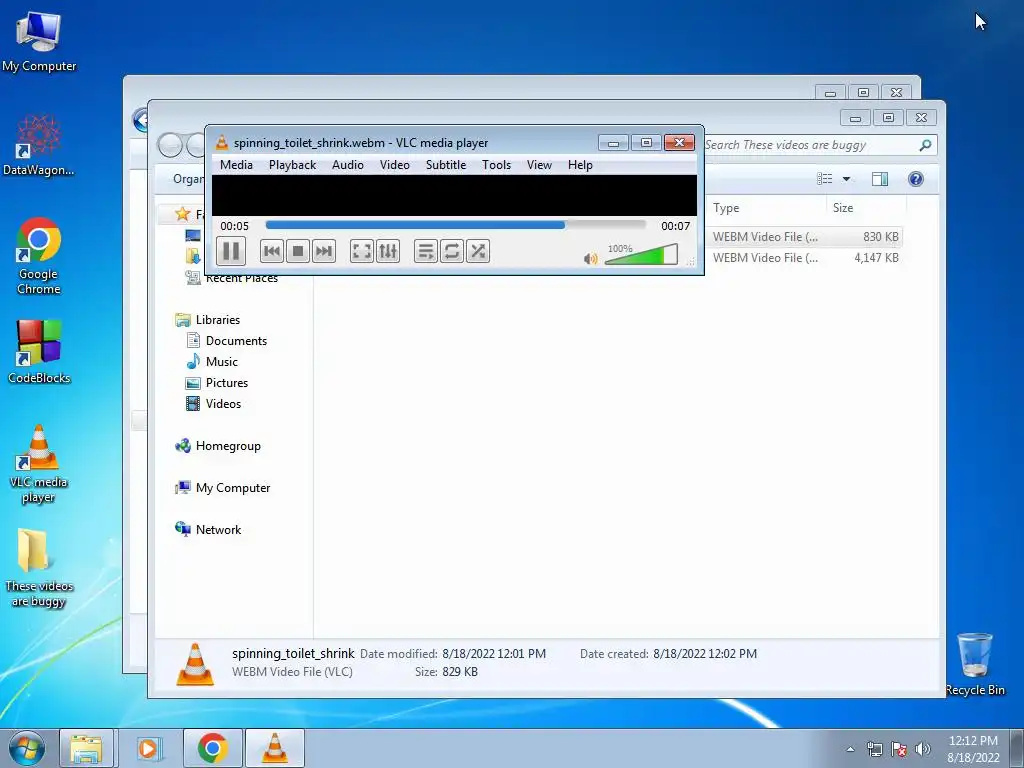Click the Explorer search magnifier icon

(x=925, y=145)
